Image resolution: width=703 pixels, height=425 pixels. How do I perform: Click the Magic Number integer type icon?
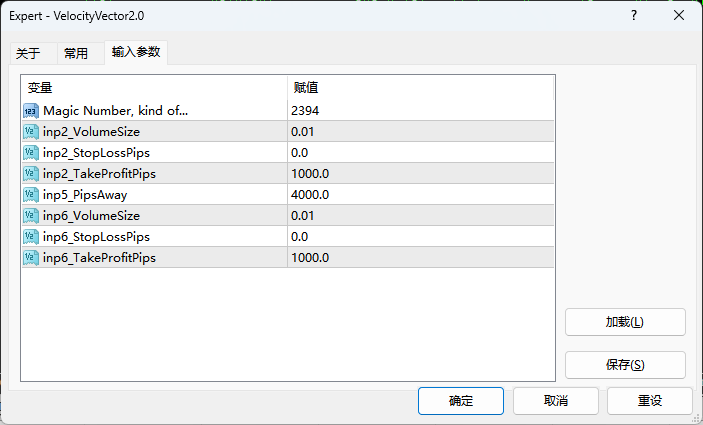(x=31, y=110)
